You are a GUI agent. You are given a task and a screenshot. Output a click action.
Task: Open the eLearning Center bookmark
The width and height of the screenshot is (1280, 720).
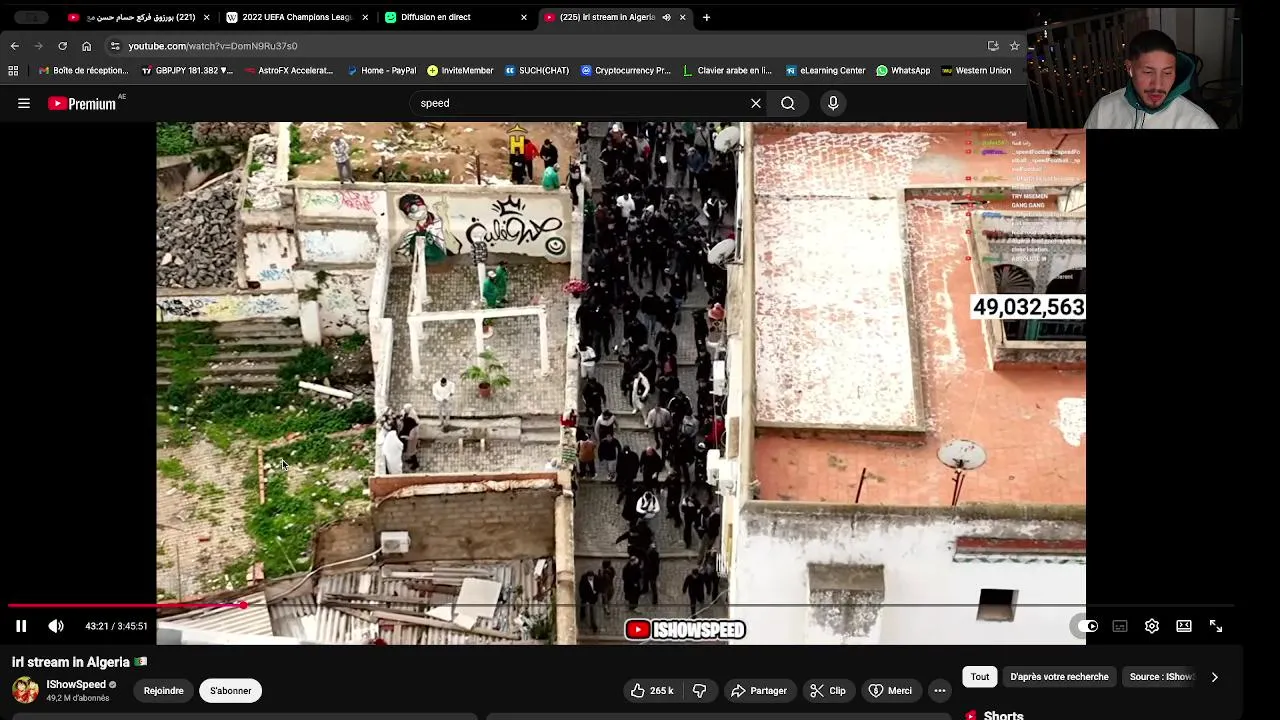click(825, 71)
